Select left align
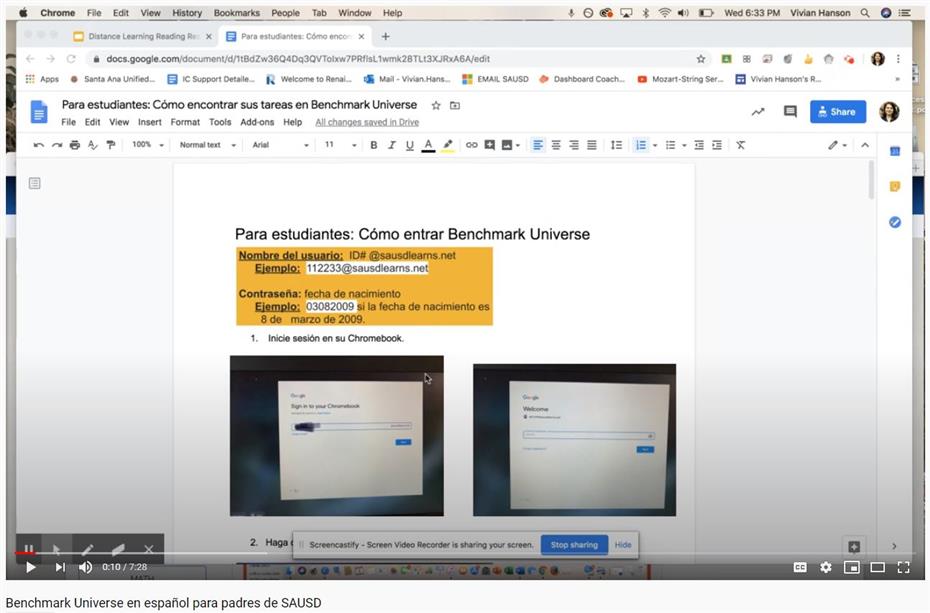Viewport: 930px width, 613px height. 538,145
